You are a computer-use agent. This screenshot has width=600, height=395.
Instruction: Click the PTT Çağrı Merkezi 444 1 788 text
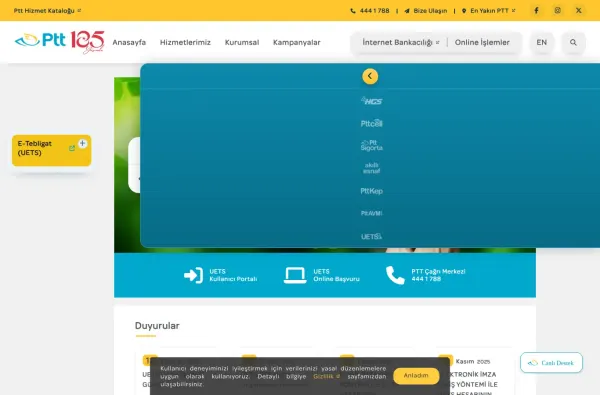(x=438, y=275)
